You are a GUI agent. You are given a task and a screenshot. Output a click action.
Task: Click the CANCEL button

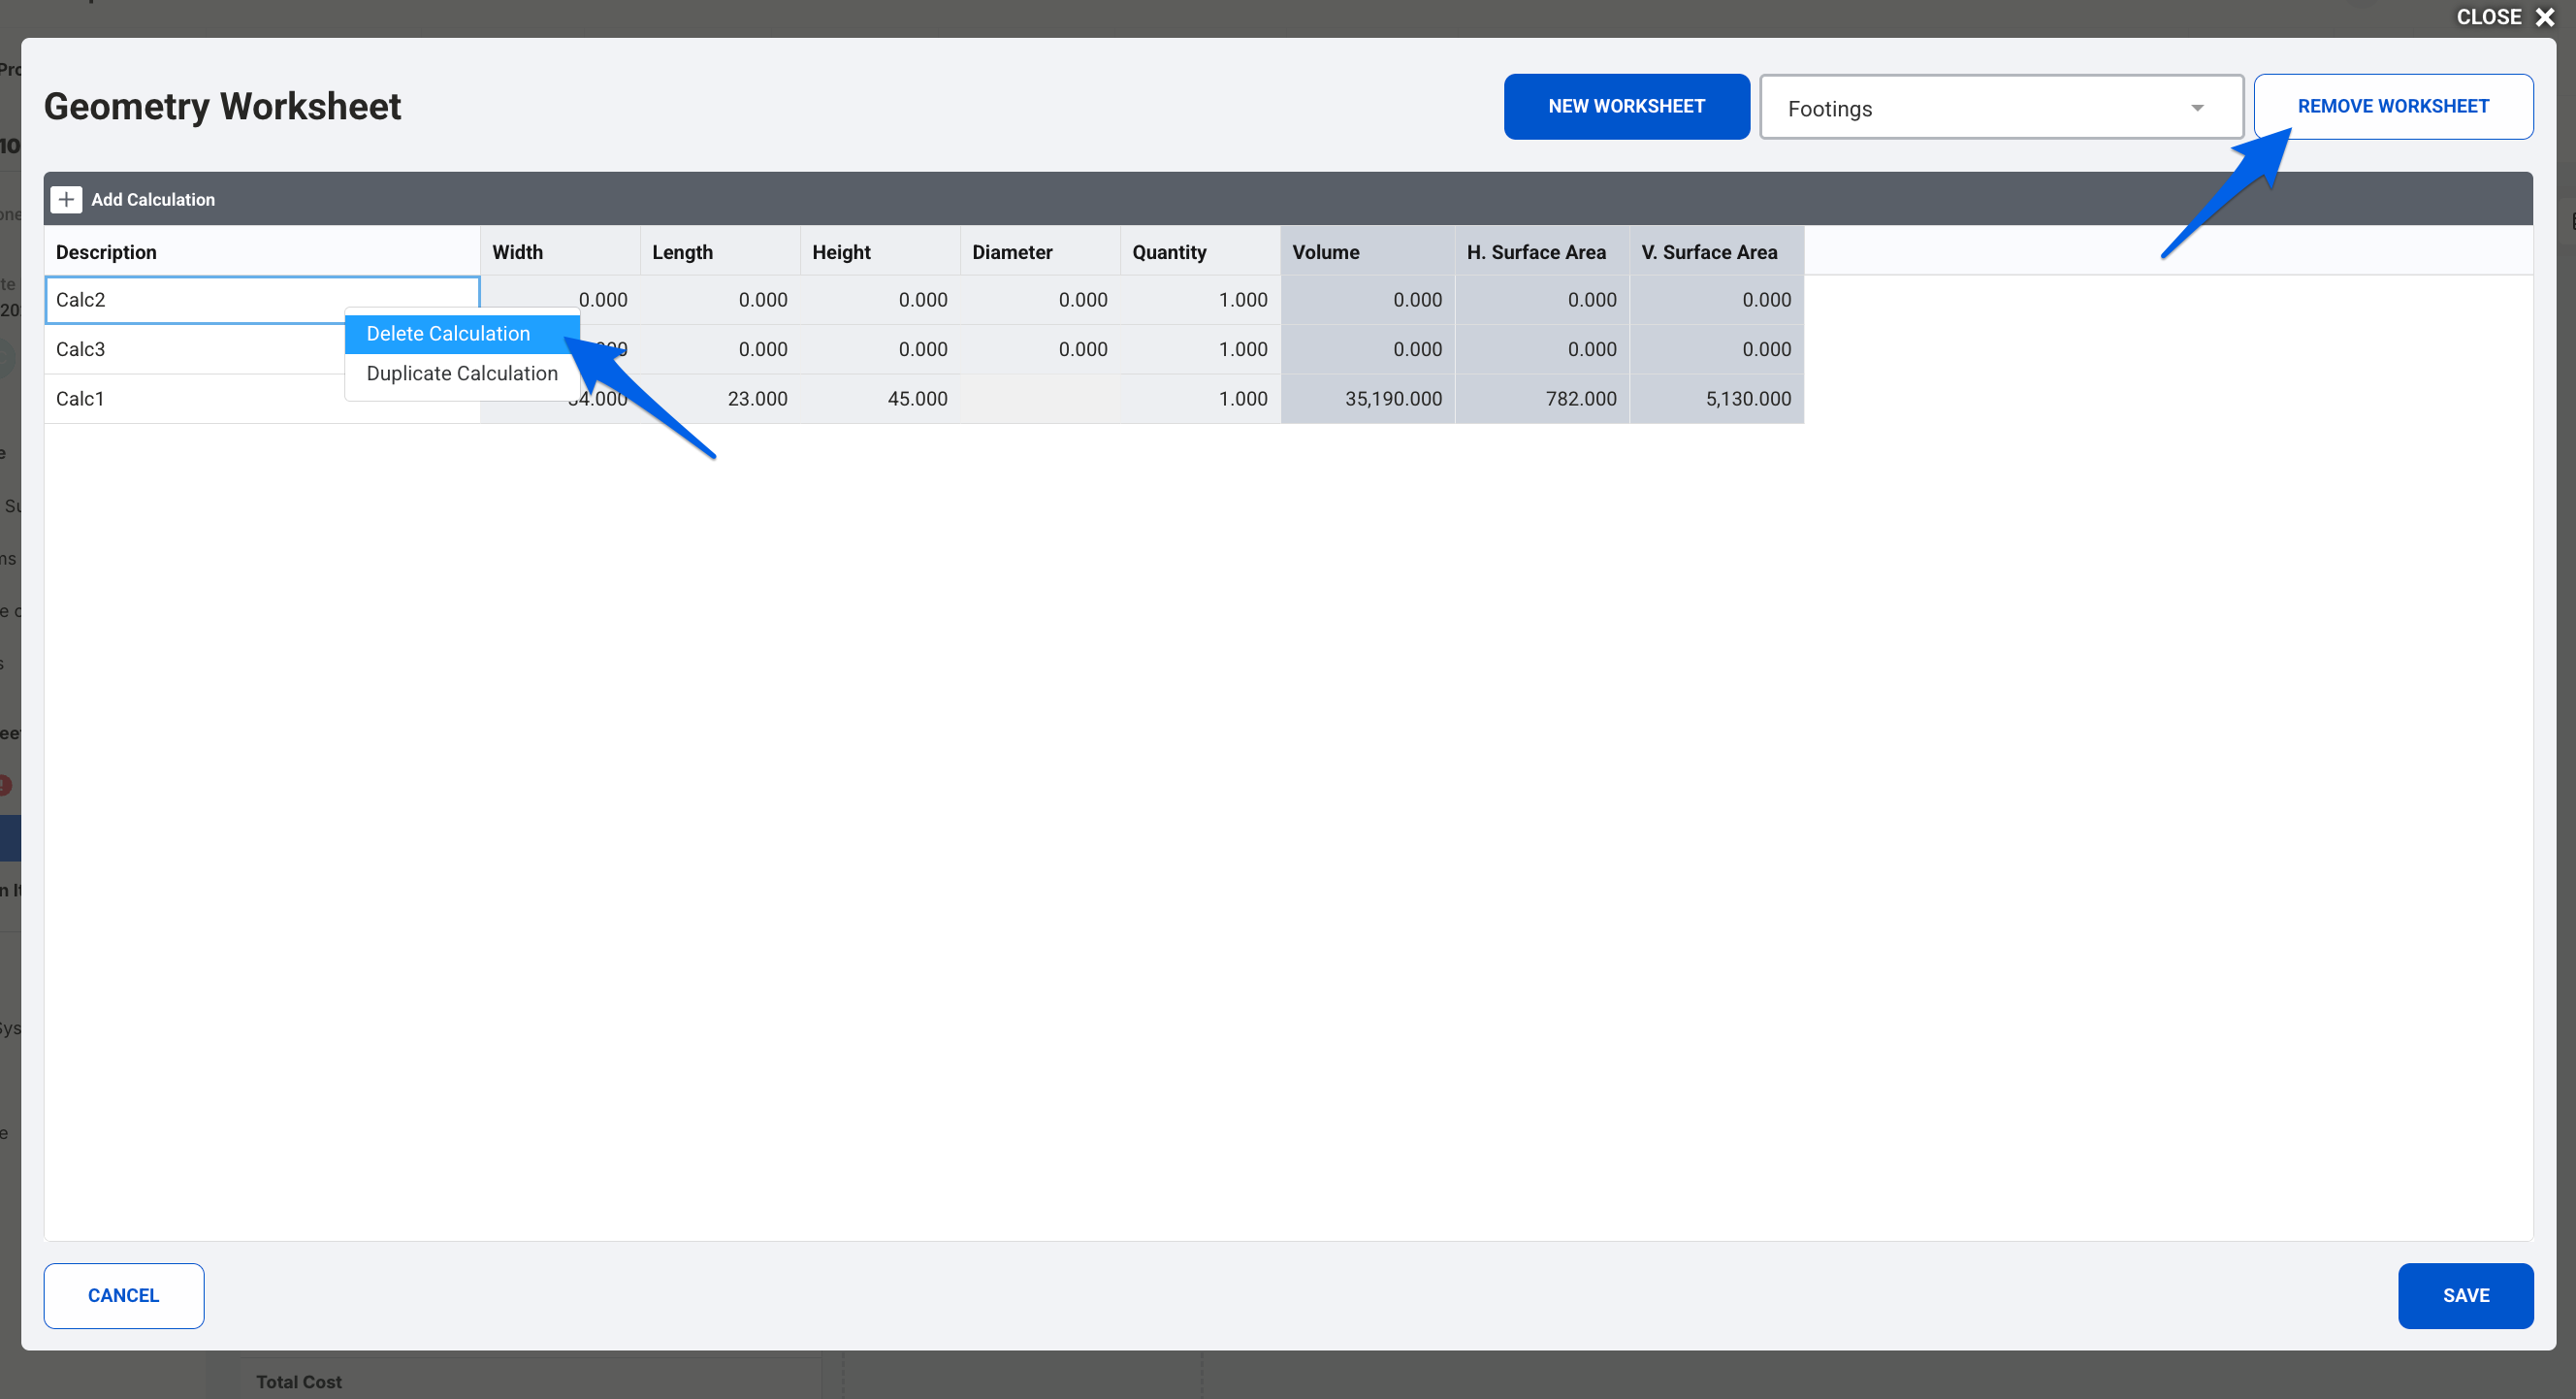click(x=123, y=1295)
